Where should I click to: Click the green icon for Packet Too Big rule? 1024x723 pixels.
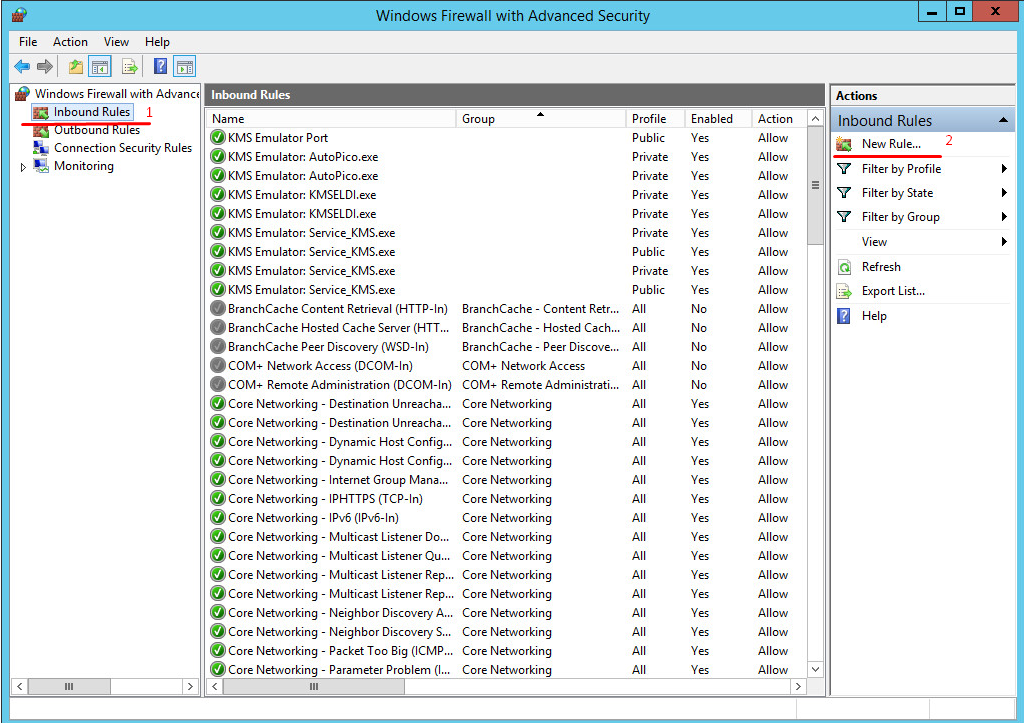click(x=218, y=651)
